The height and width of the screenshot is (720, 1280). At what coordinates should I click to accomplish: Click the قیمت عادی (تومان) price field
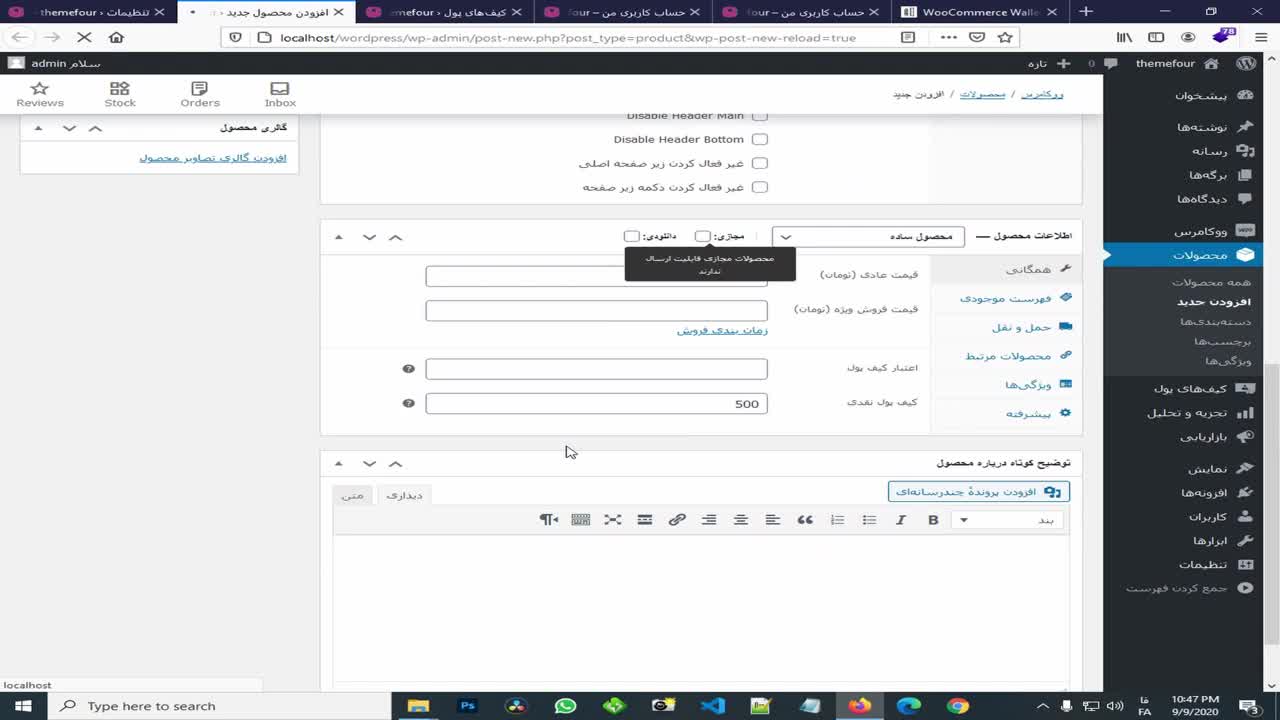click(596, 276)
